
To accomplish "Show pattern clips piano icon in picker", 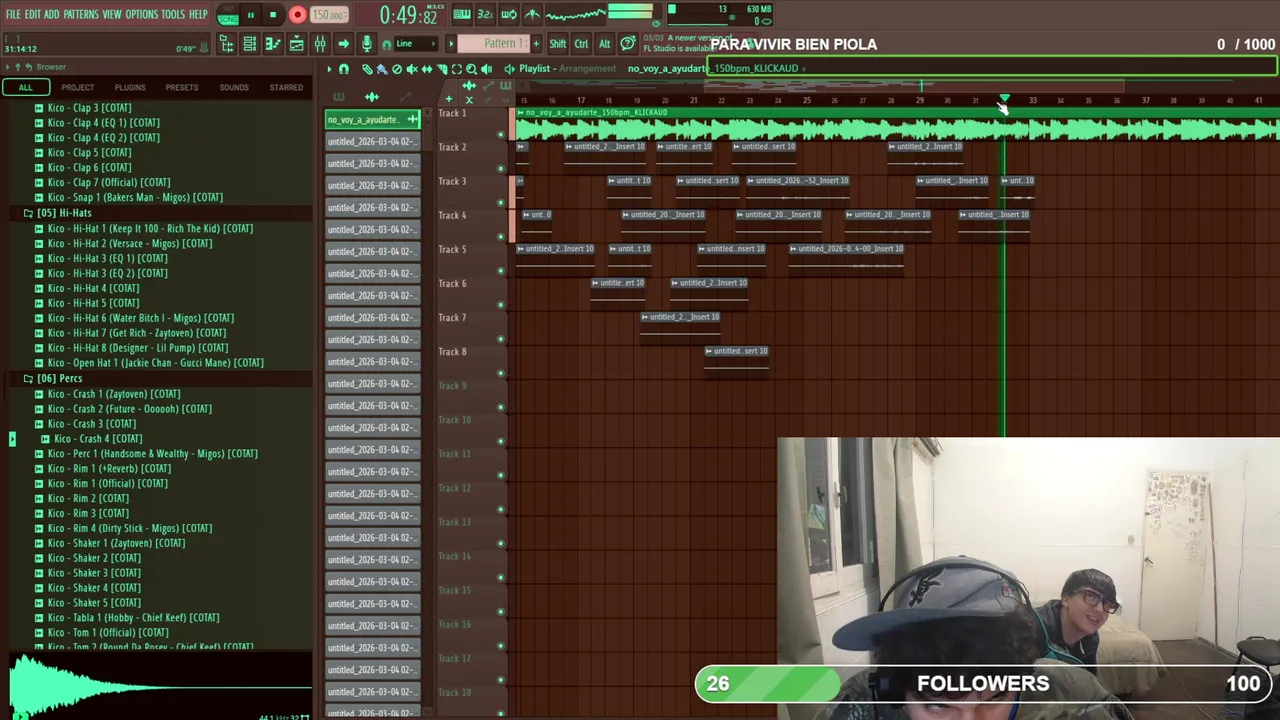I will (339, 97).
